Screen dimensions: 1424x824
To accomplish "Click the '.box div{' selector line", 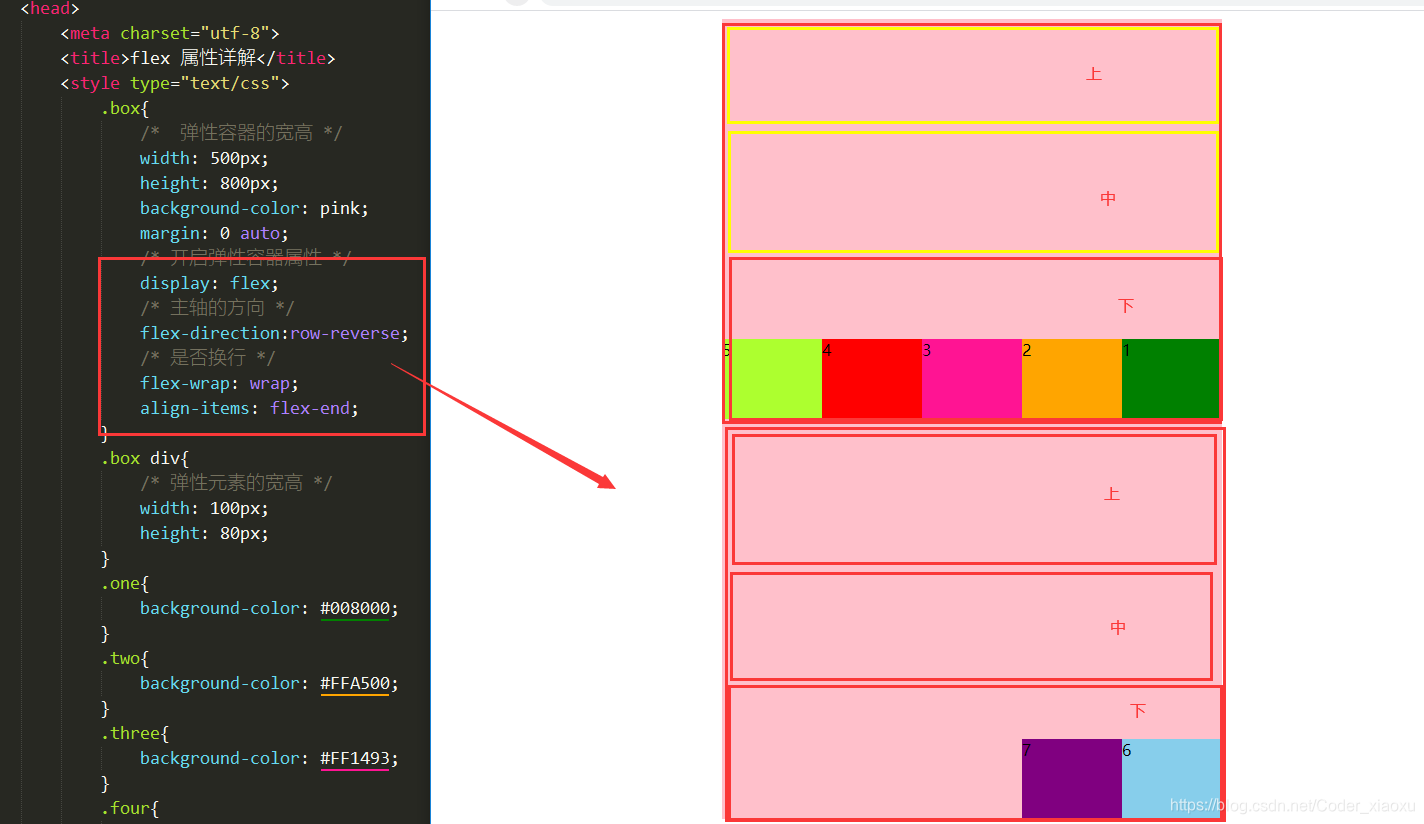I will tap(145, 458).
